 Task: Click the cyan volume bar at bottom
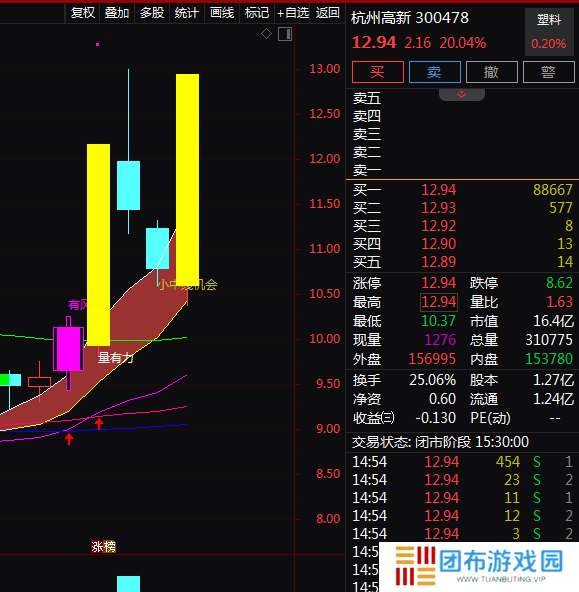128,584
